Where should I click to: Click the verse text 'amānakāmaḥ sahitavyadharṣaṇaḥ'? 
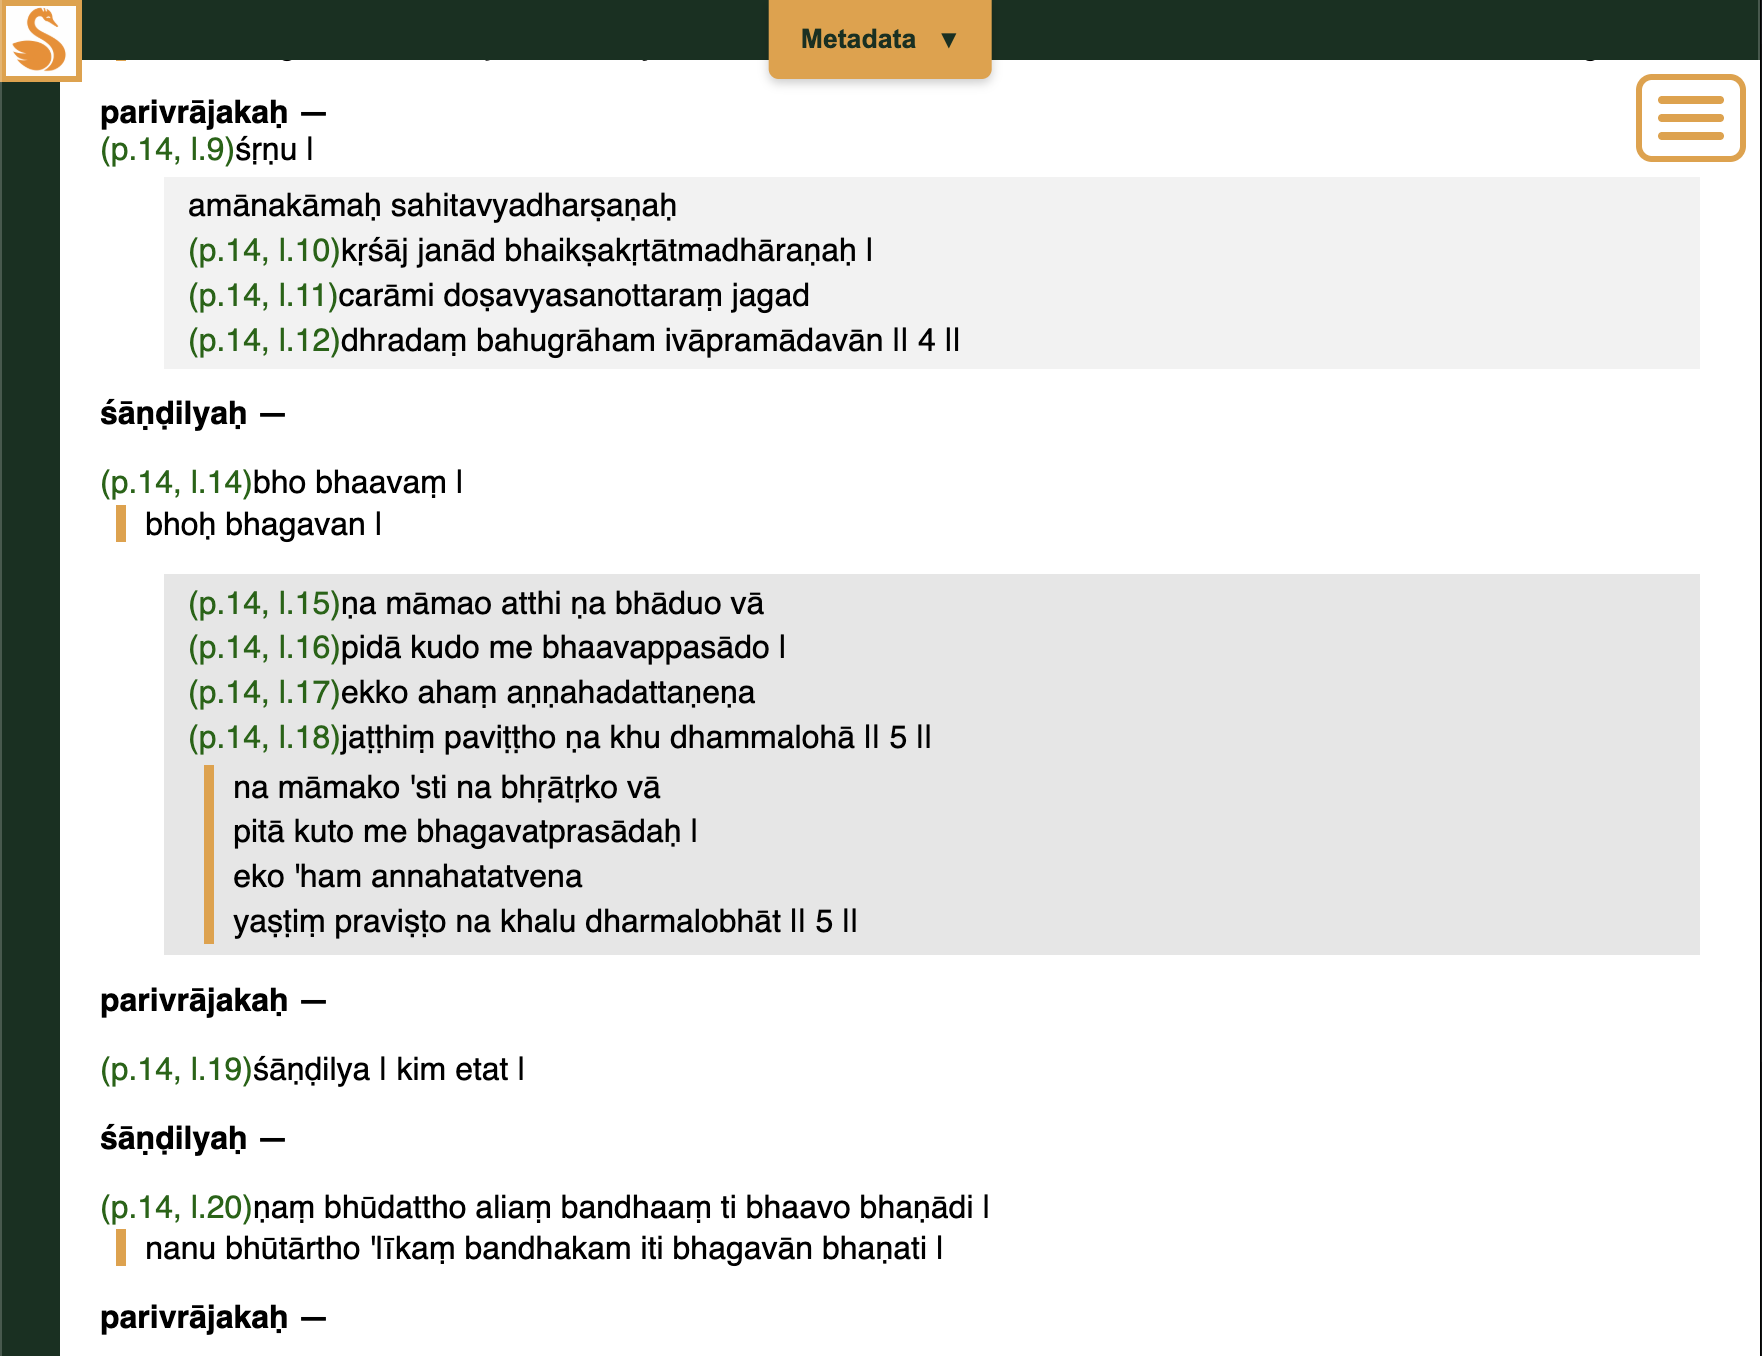pyautogui.click(x=432, y=205)
